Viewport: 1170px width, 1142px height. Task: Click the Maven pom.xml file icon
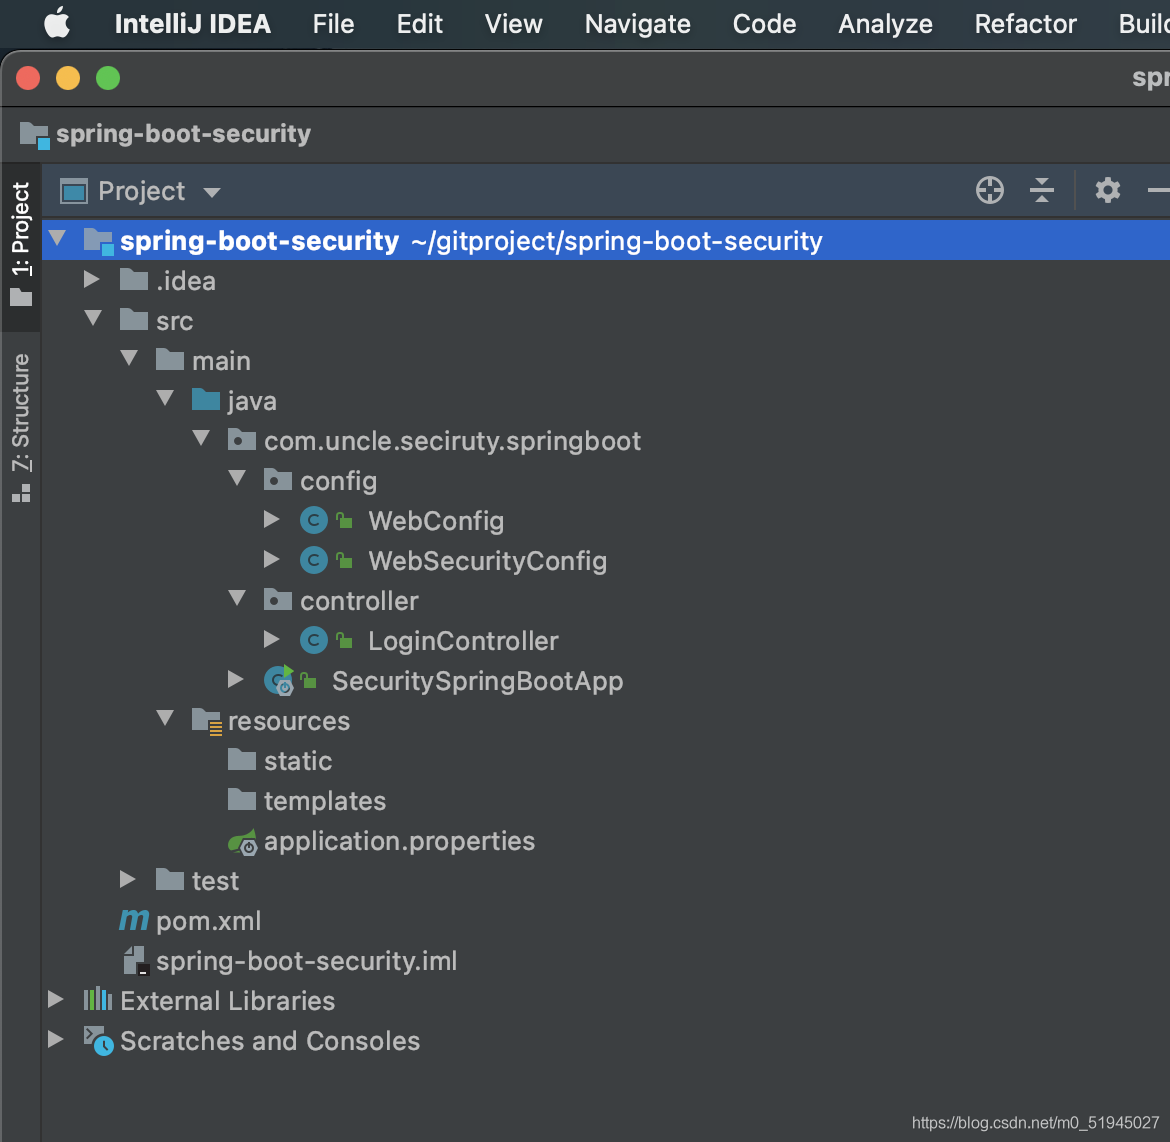pyautogui.click(x=134, y=921)
